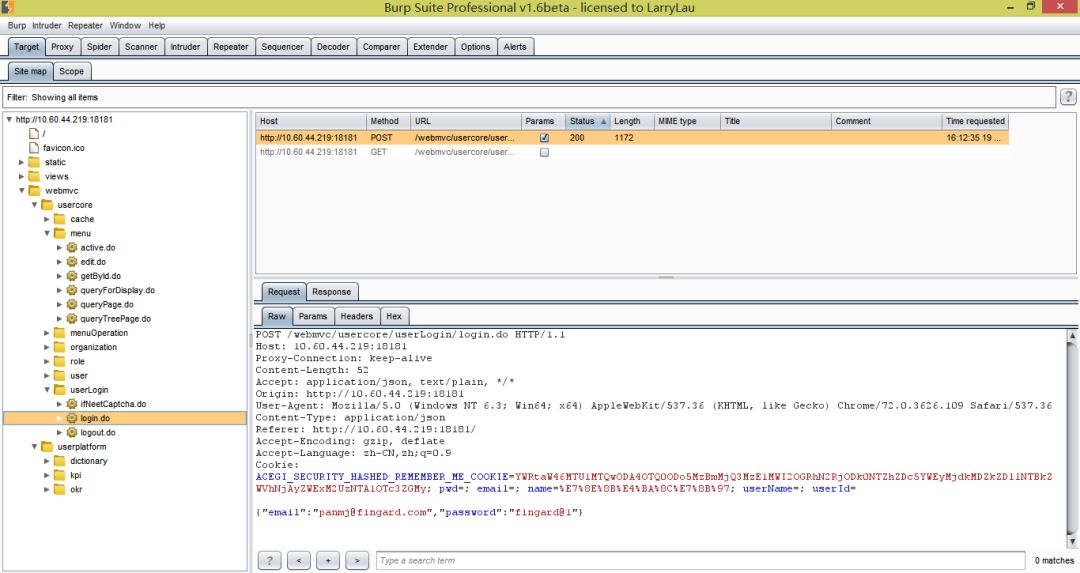Image resolution: width=1080 pixels, height=573 pixels.
Task: Click the root slash file icon
Action: pos(34,133)
